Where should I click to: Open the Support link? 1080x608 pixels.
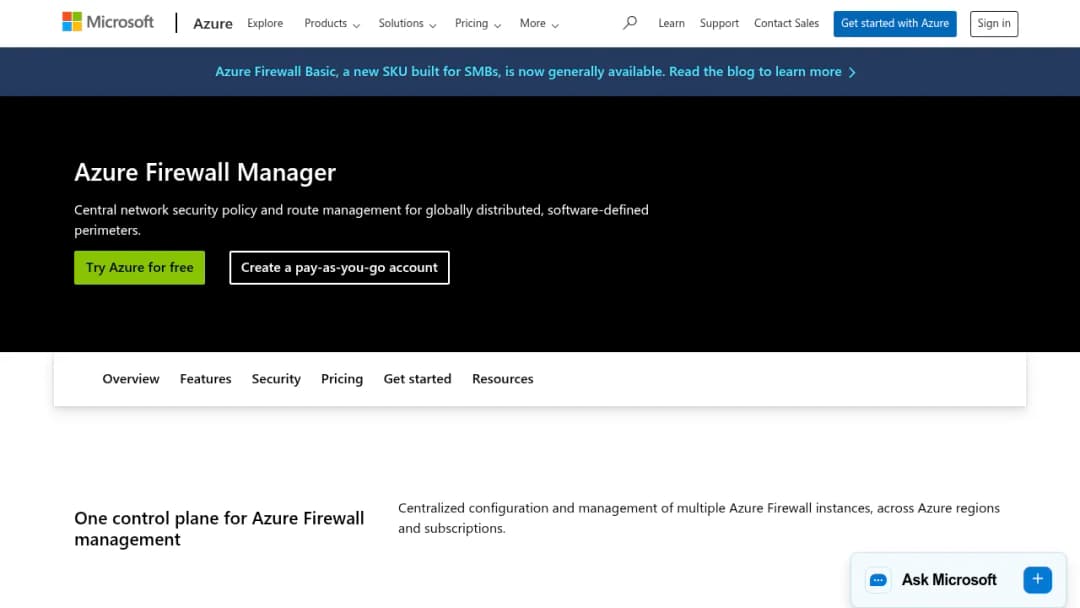point(719,23)
